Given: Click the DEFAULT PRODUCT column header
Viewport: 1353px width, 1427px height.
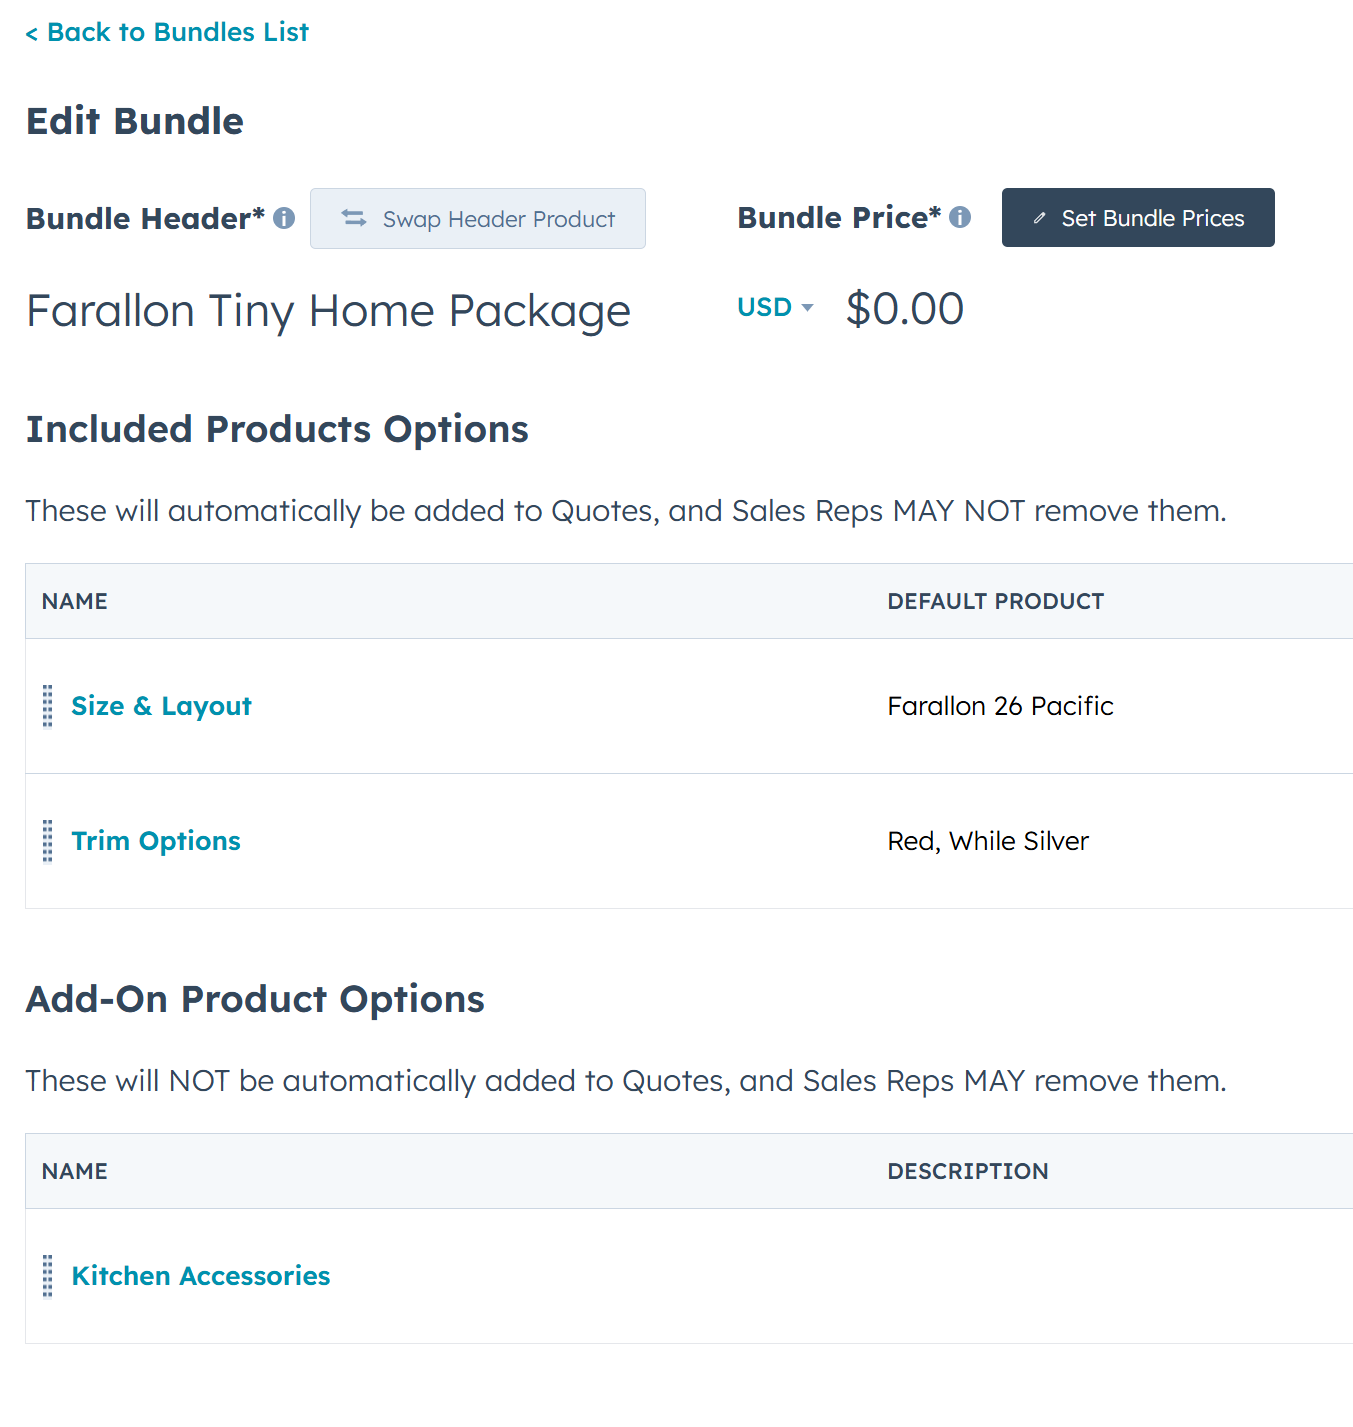Looking at the screenshot, I should 995,600.
